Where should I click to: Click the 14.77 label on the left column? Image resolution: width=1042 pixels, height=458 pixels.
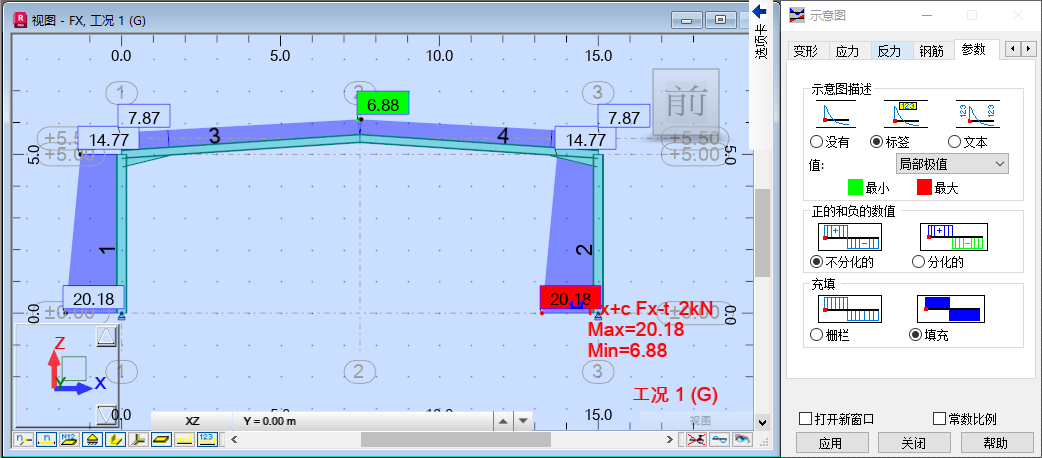[x=108, y=139]
